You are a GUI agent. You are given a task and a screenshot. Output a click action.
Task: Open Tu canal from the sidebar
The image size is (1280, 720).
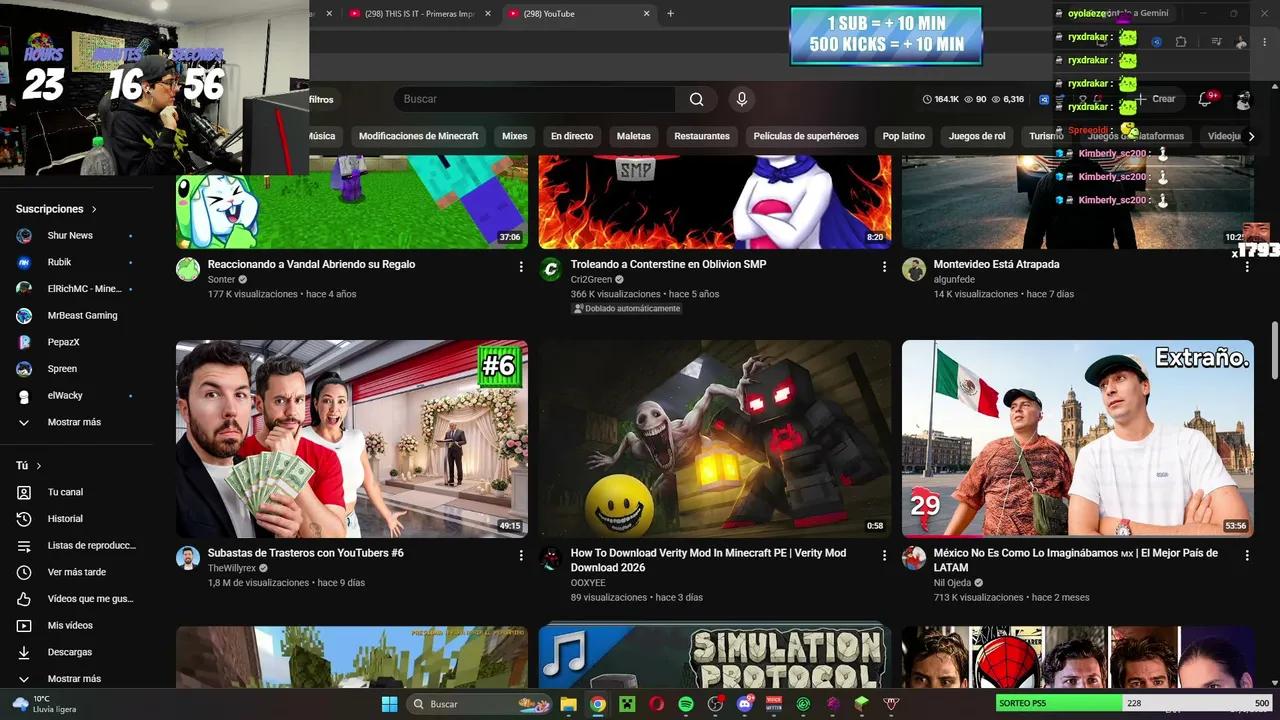tap(76, 492)
